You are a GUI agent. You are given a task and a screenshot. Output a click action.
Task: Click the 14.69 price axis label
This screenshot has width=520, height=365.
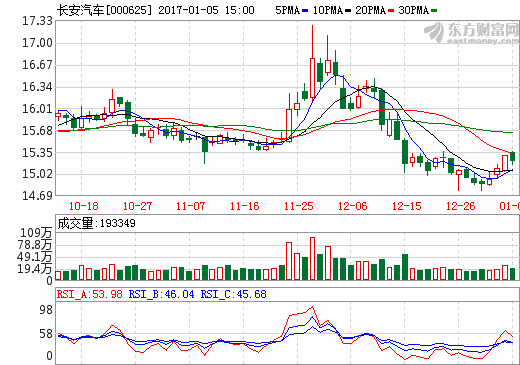click(x=37, y=196)
